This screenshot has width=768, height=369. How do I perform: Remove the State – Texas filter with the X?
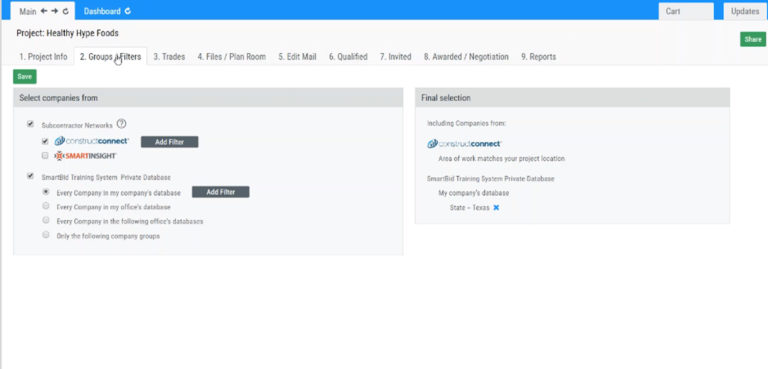coord(496,208)
